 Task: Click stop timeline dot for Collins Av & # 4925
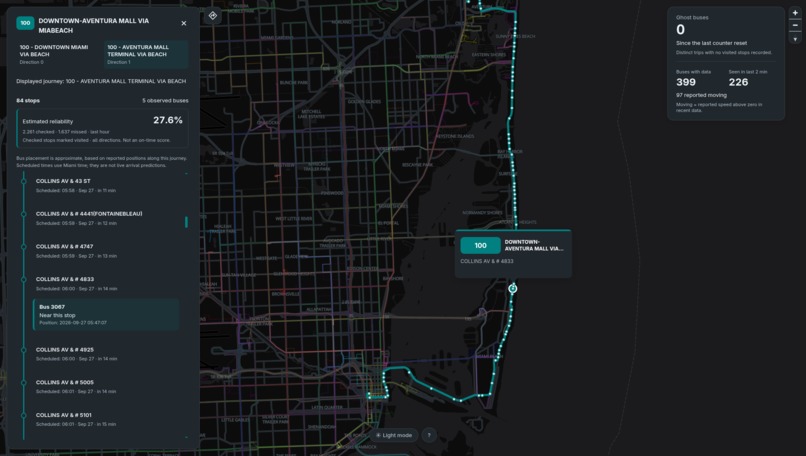[24, 350]
